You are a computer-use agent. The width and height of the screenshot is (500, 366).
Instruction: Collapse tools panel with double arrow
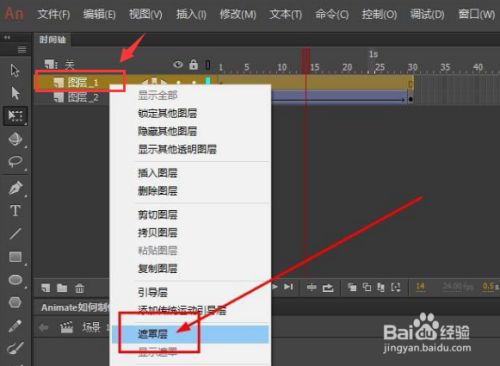(7, 37)
